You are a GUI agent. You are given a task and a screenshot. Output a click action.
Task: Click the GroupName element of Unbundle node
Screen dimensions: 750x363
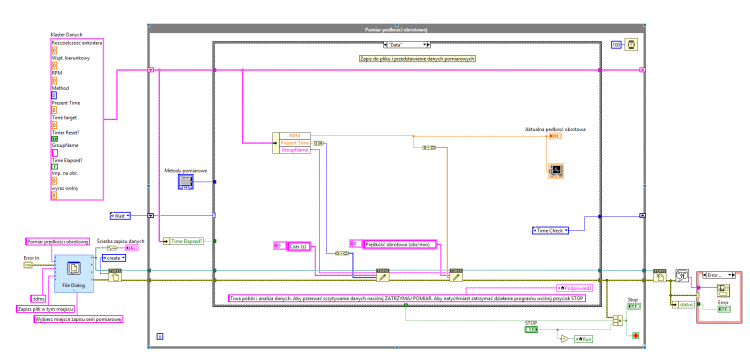pos(295,150)
